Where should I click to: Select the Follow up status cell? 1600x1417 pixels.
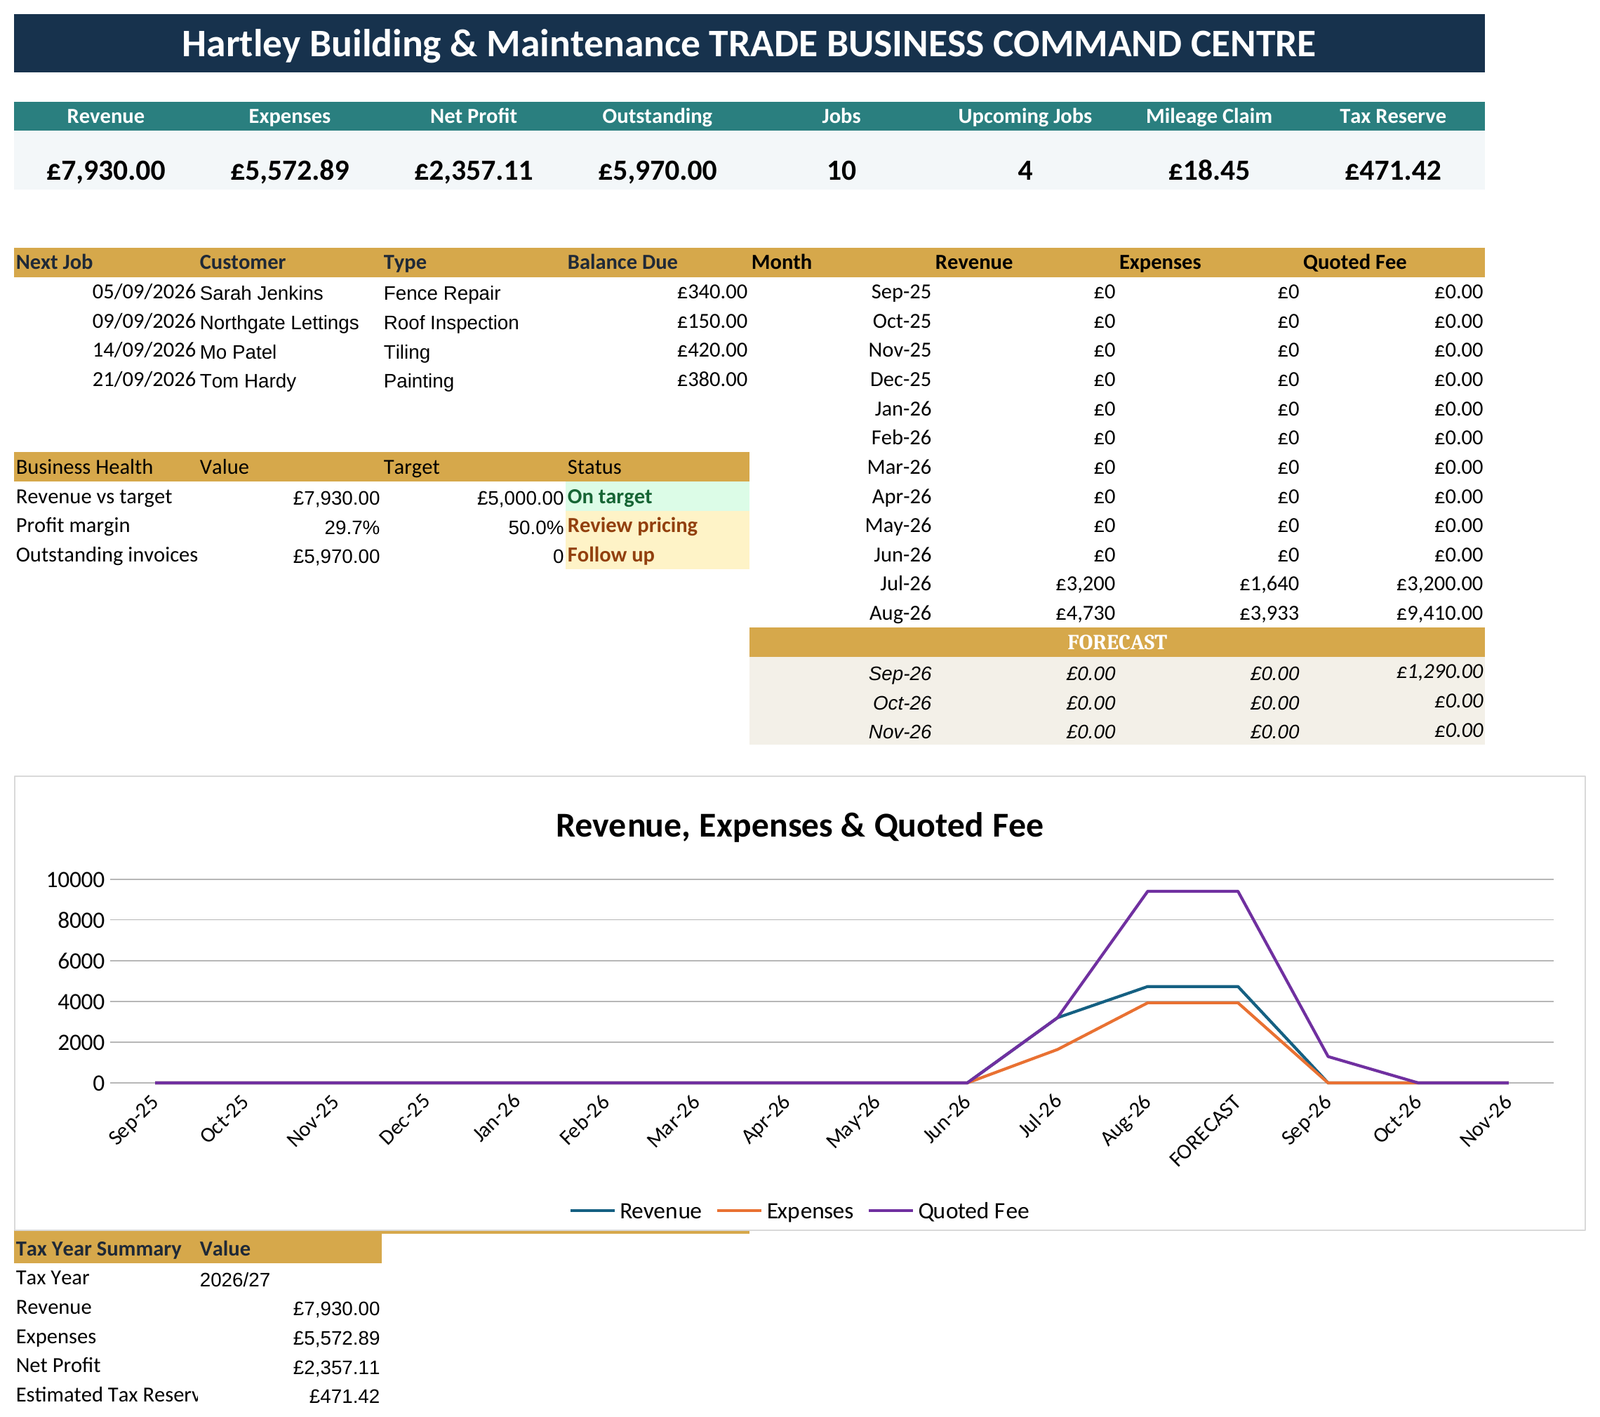657,554
